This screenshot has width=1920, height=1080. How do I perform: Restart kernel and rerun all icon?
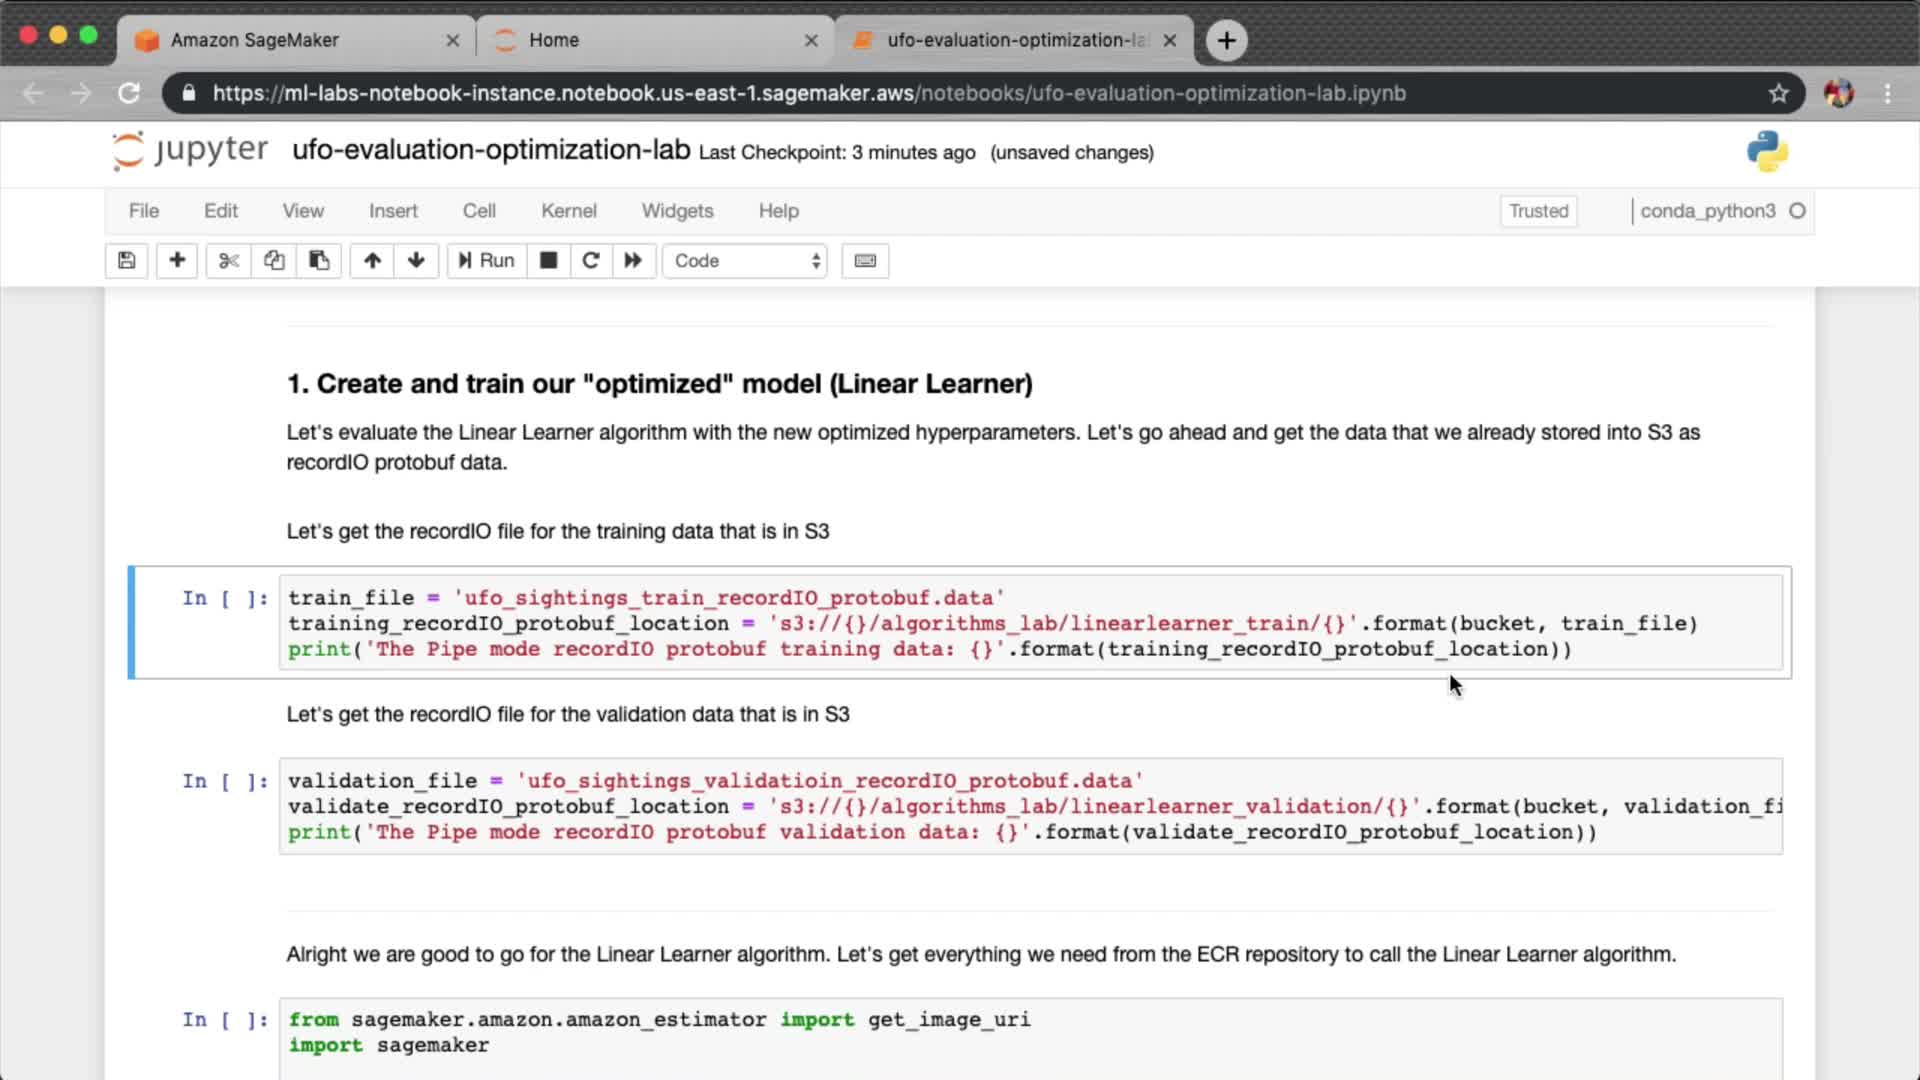coord(633,261)
